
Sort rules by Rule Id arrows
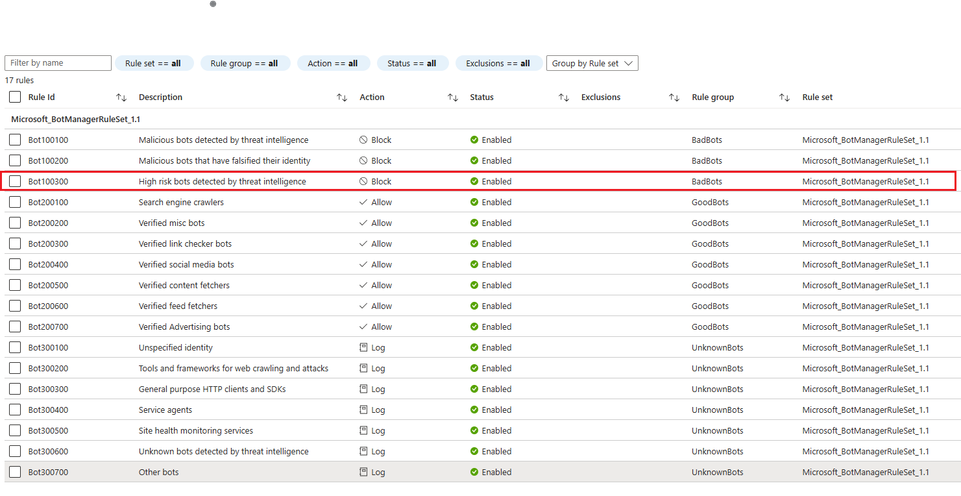tap(121, 97)
